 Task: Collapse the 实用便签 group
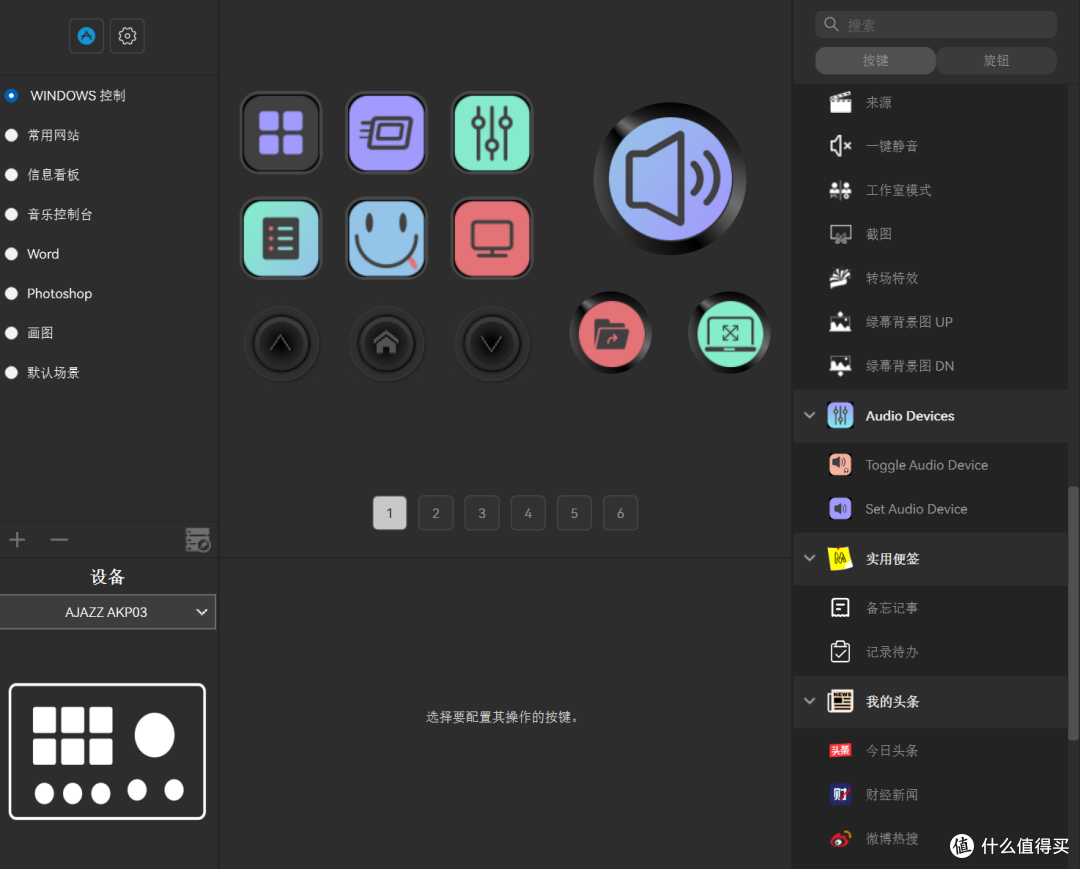[810, 558]
